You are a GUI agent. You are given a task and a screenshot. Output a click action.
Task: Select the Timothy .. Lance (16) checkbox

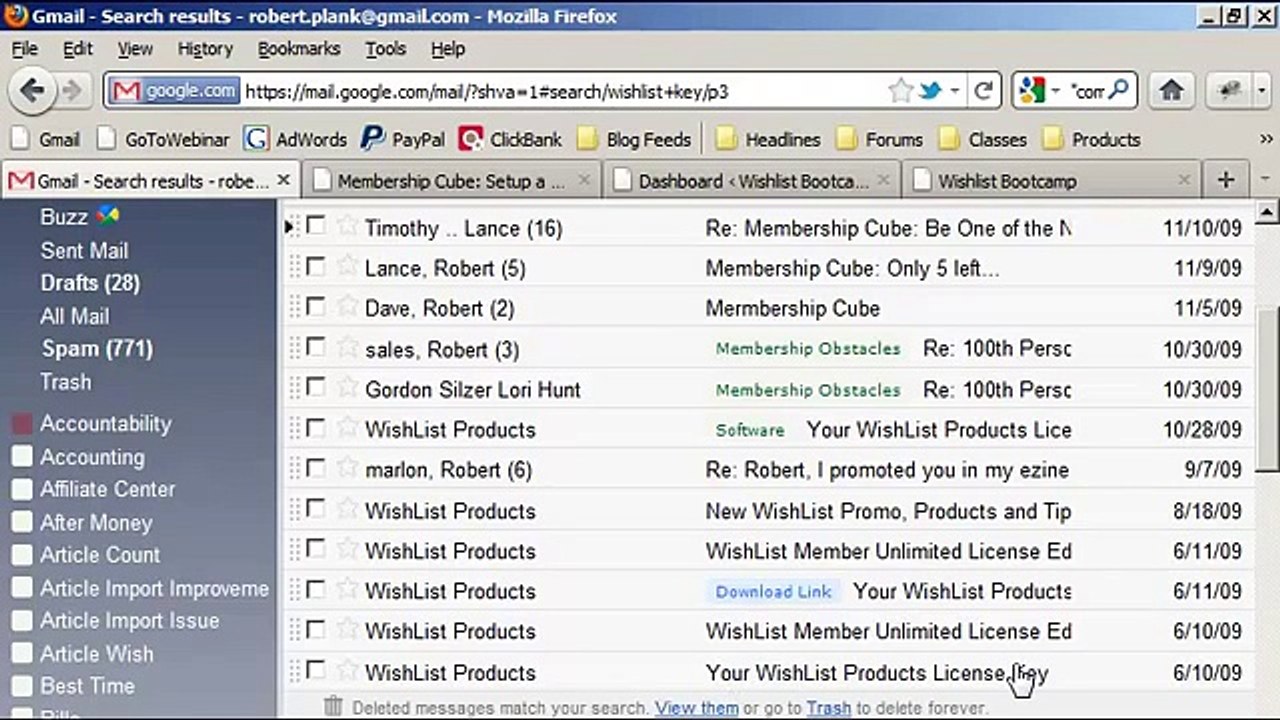[315, 226]
